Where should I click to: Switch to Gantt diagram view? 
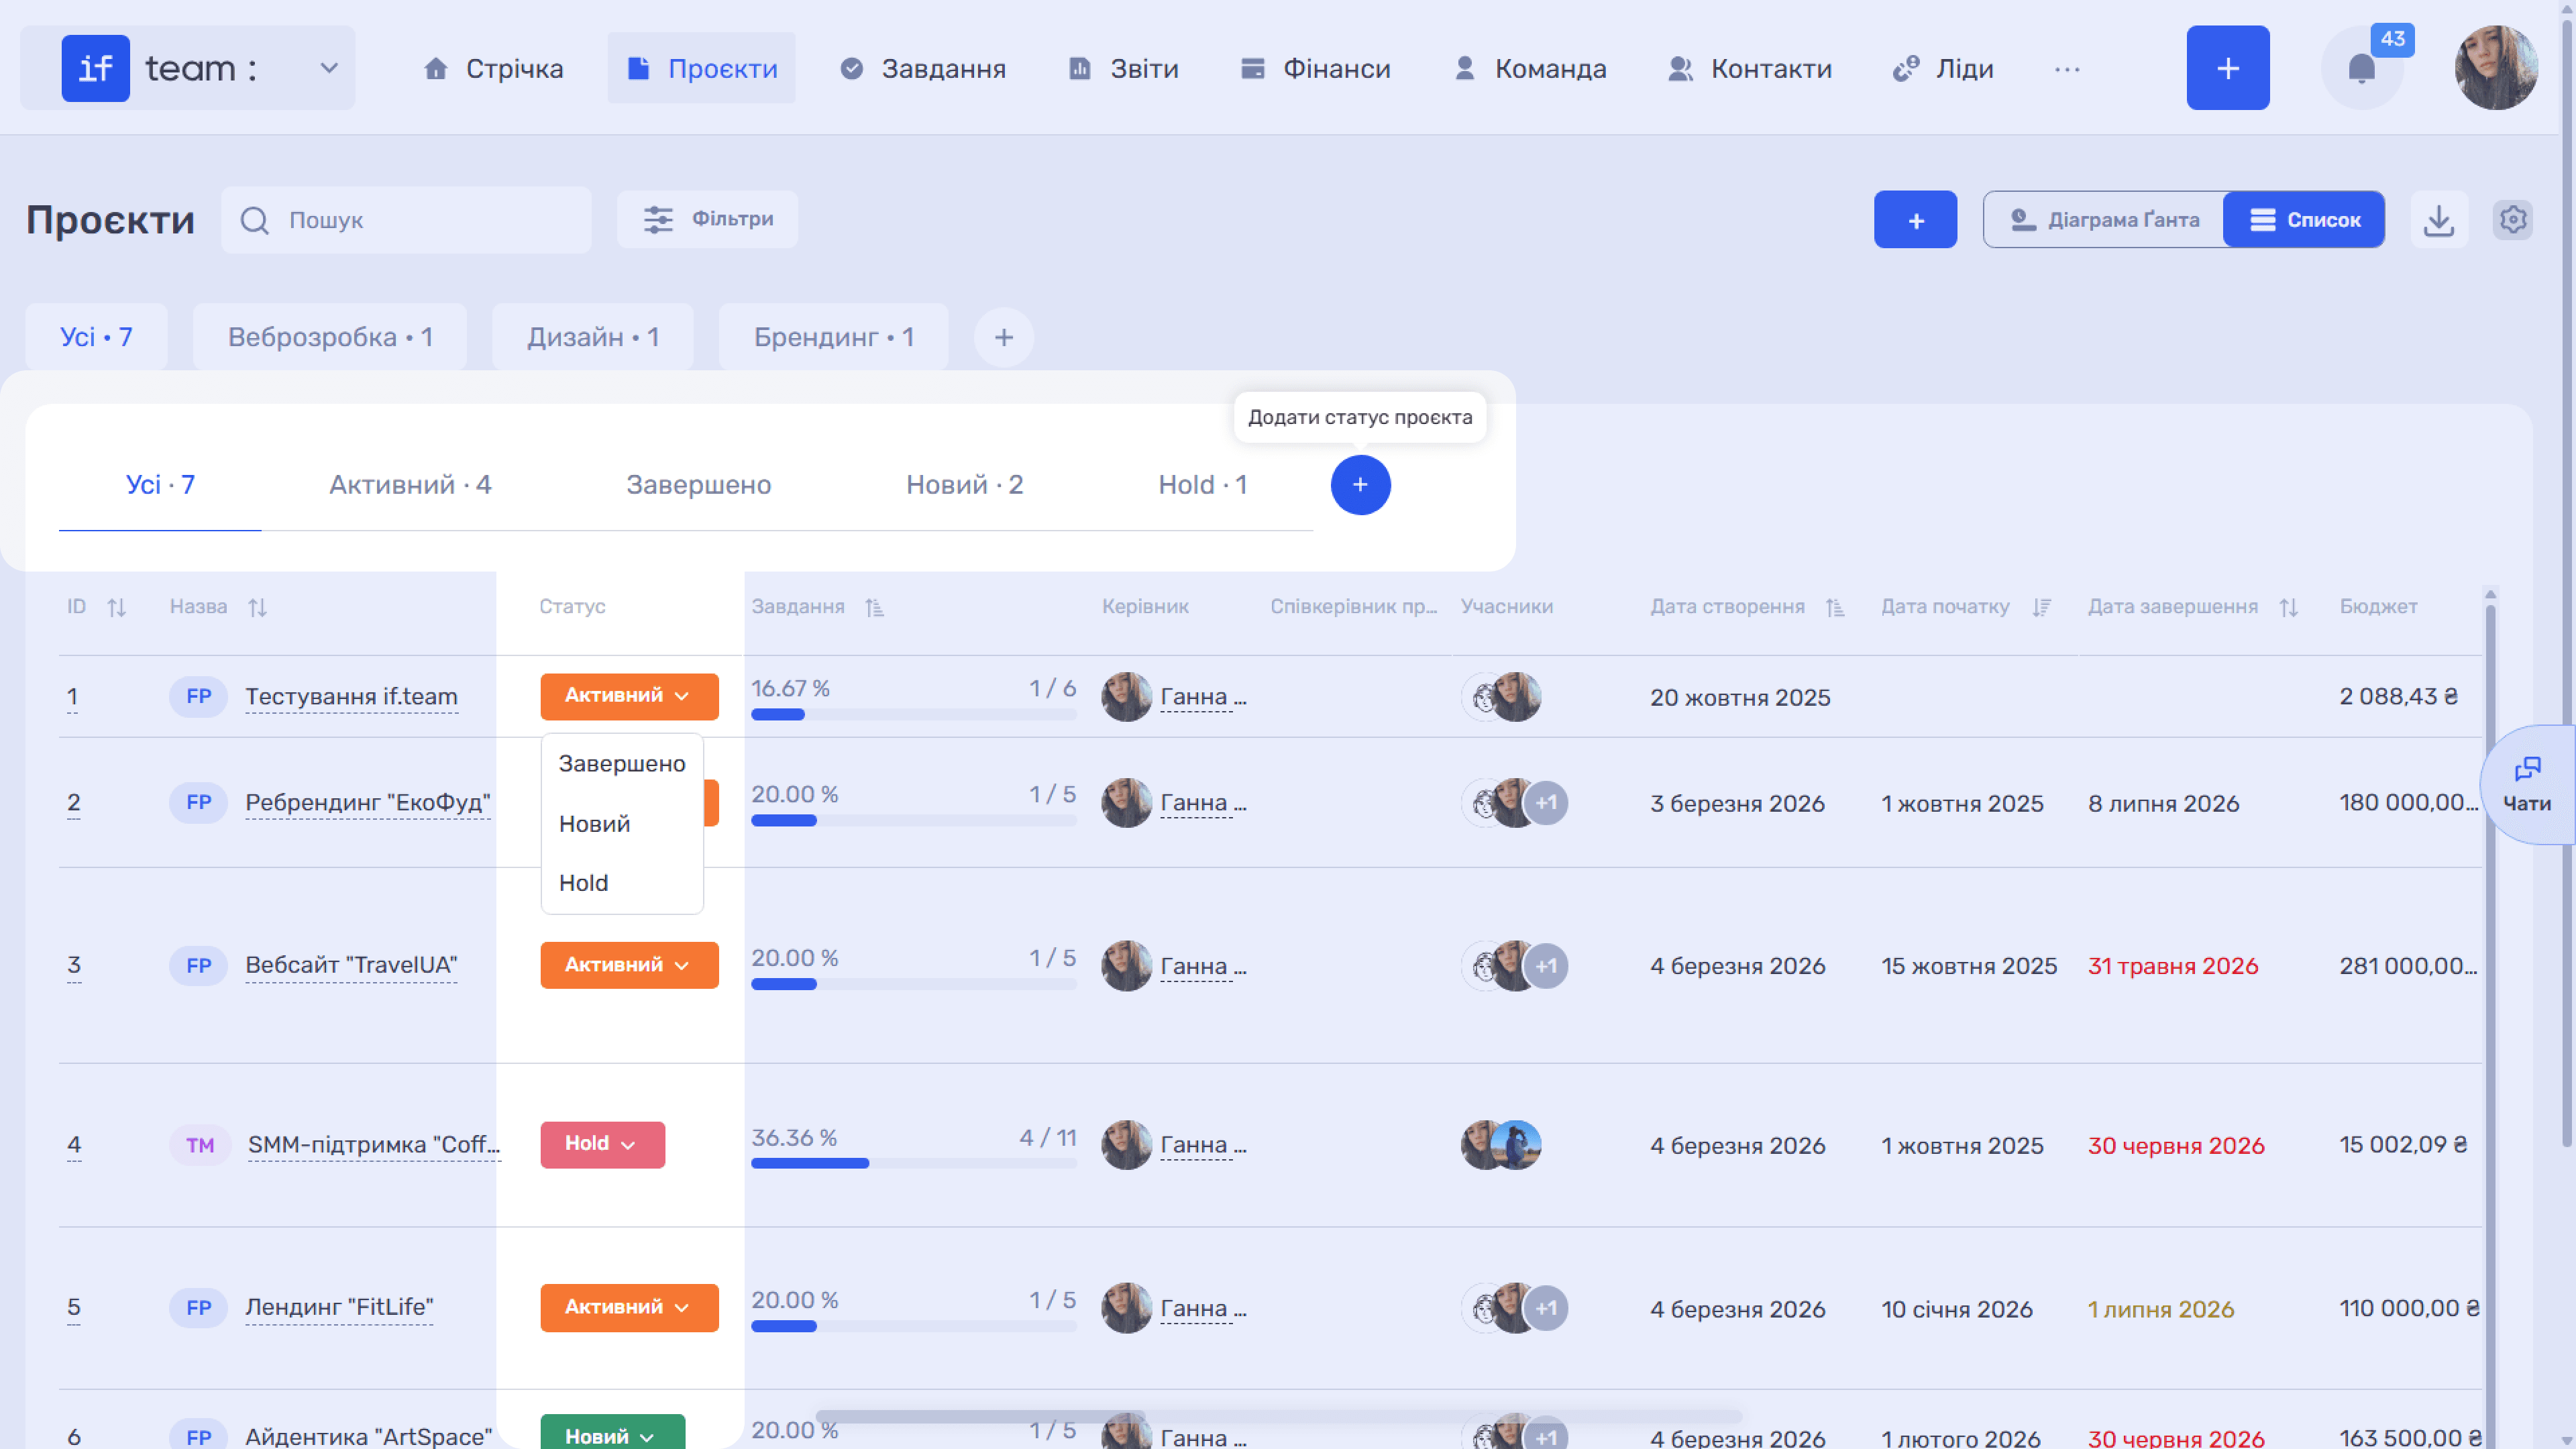pos(2104,220)
